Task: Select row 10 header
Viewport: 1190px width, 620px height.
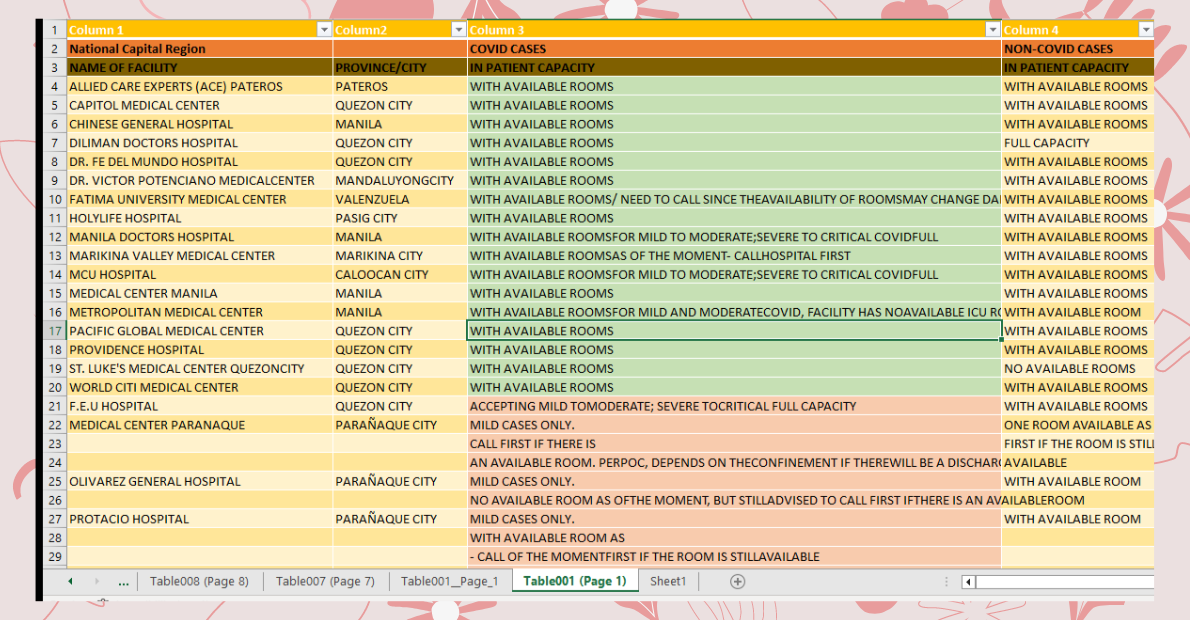Action: (x=55, y=199)
